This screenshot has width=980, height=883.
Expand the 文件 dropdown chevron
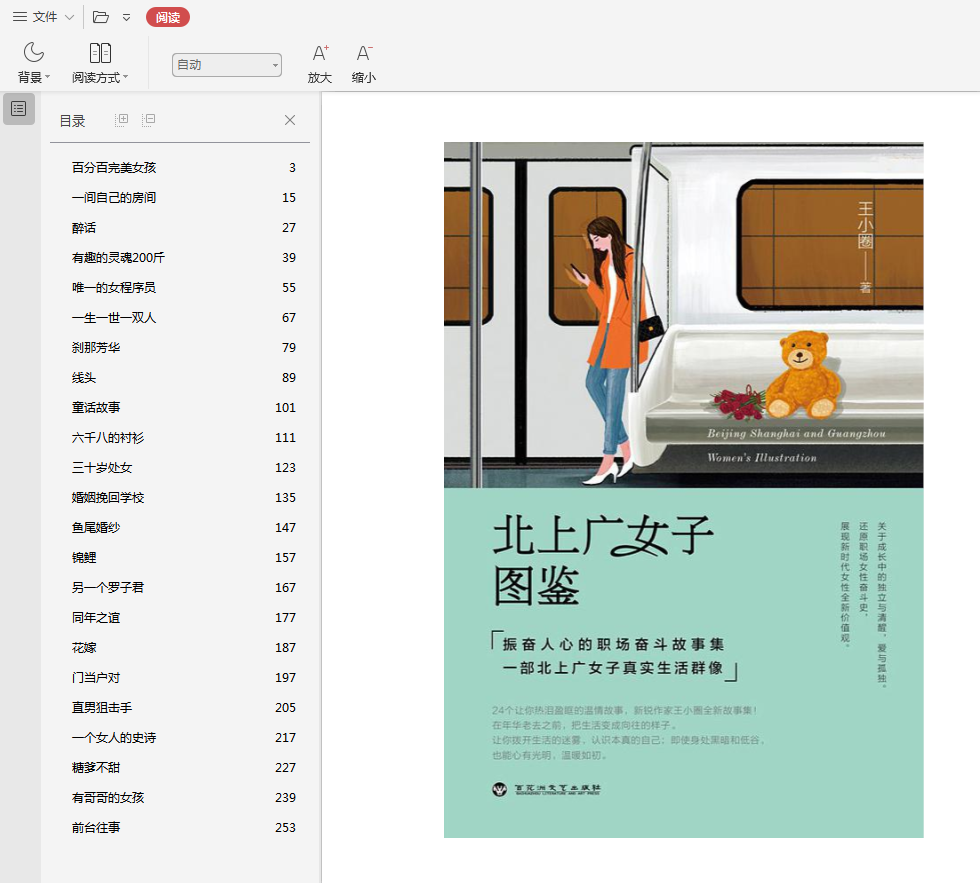[69, 17]
